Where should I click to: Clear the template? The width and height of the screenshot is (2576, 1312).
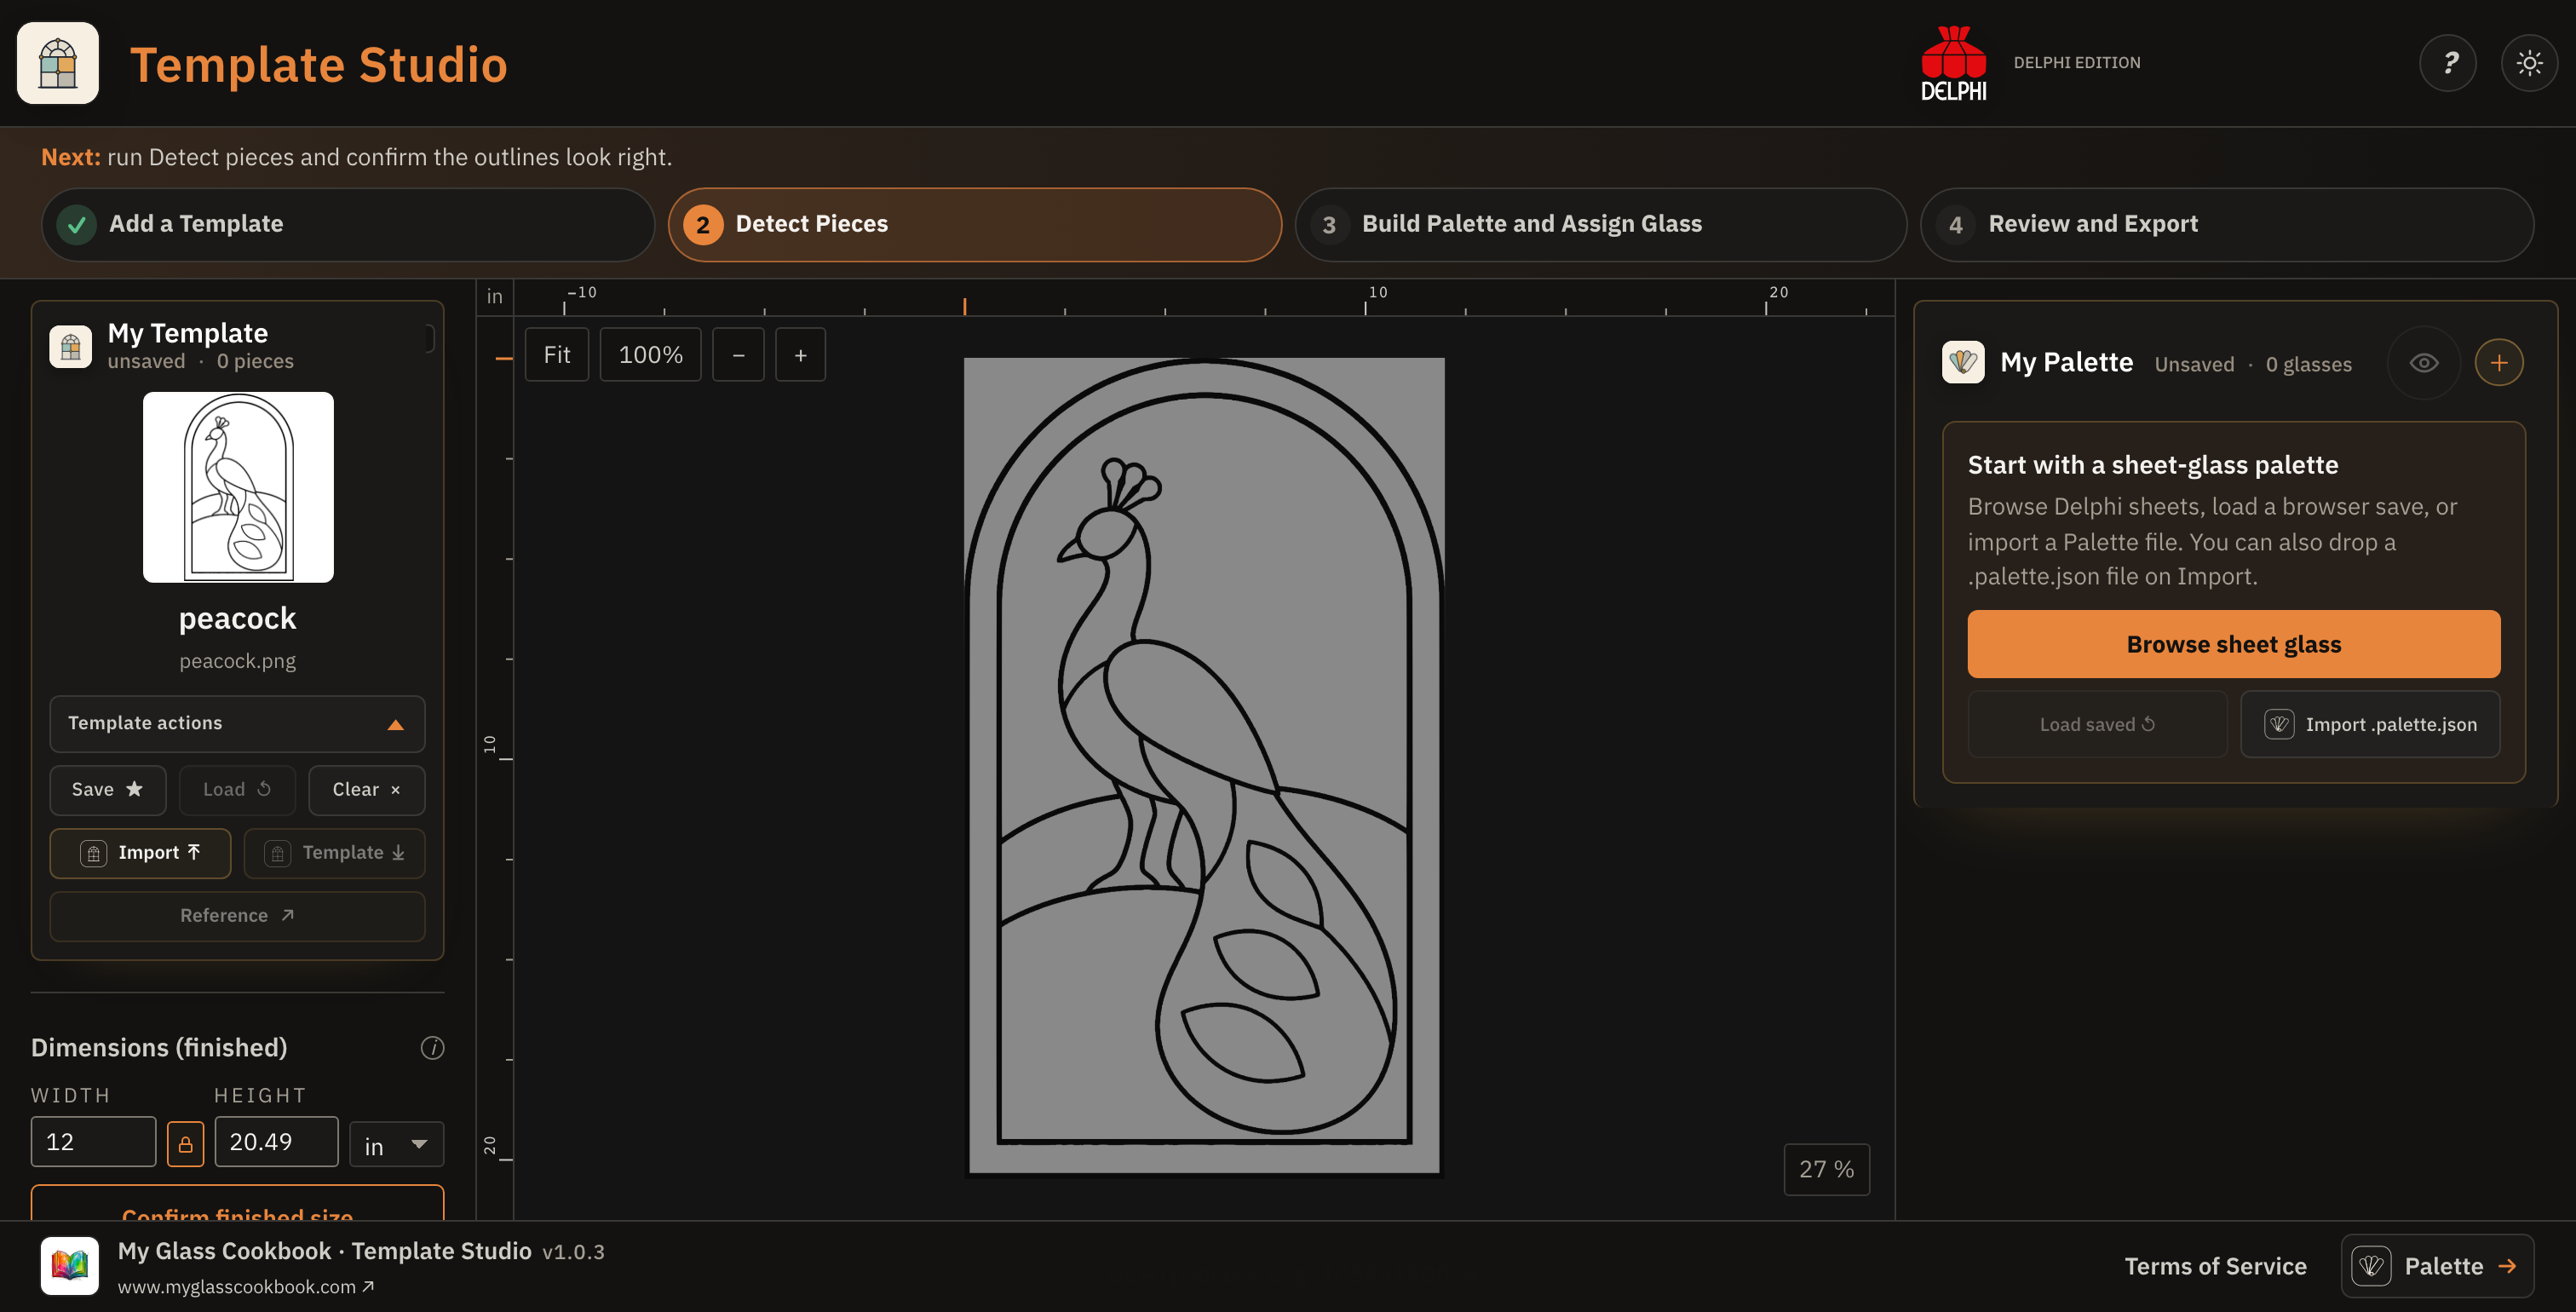pyautogui.click(x=367, y=790)
